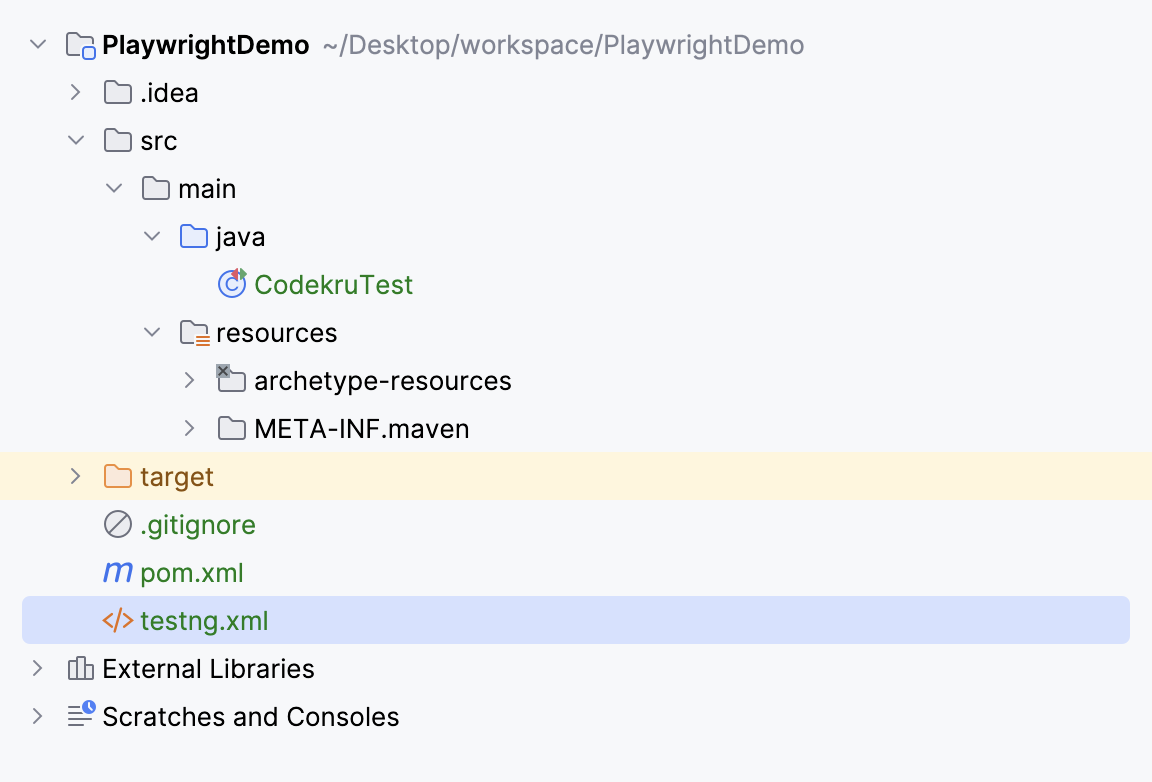Click the PlaywrightDemo project module icon

click(80, 45)
